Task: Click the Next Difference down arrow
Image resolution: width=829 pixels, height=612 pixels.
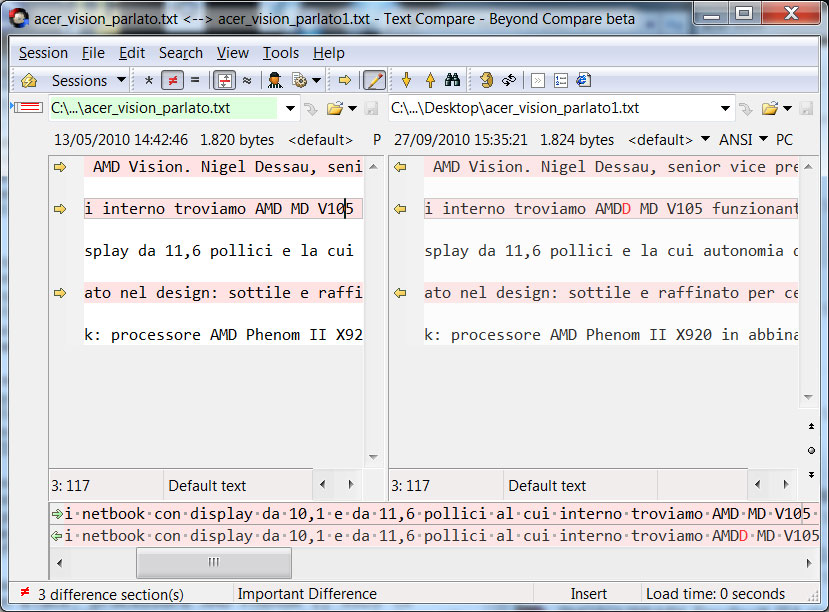Action: point(406,80)
